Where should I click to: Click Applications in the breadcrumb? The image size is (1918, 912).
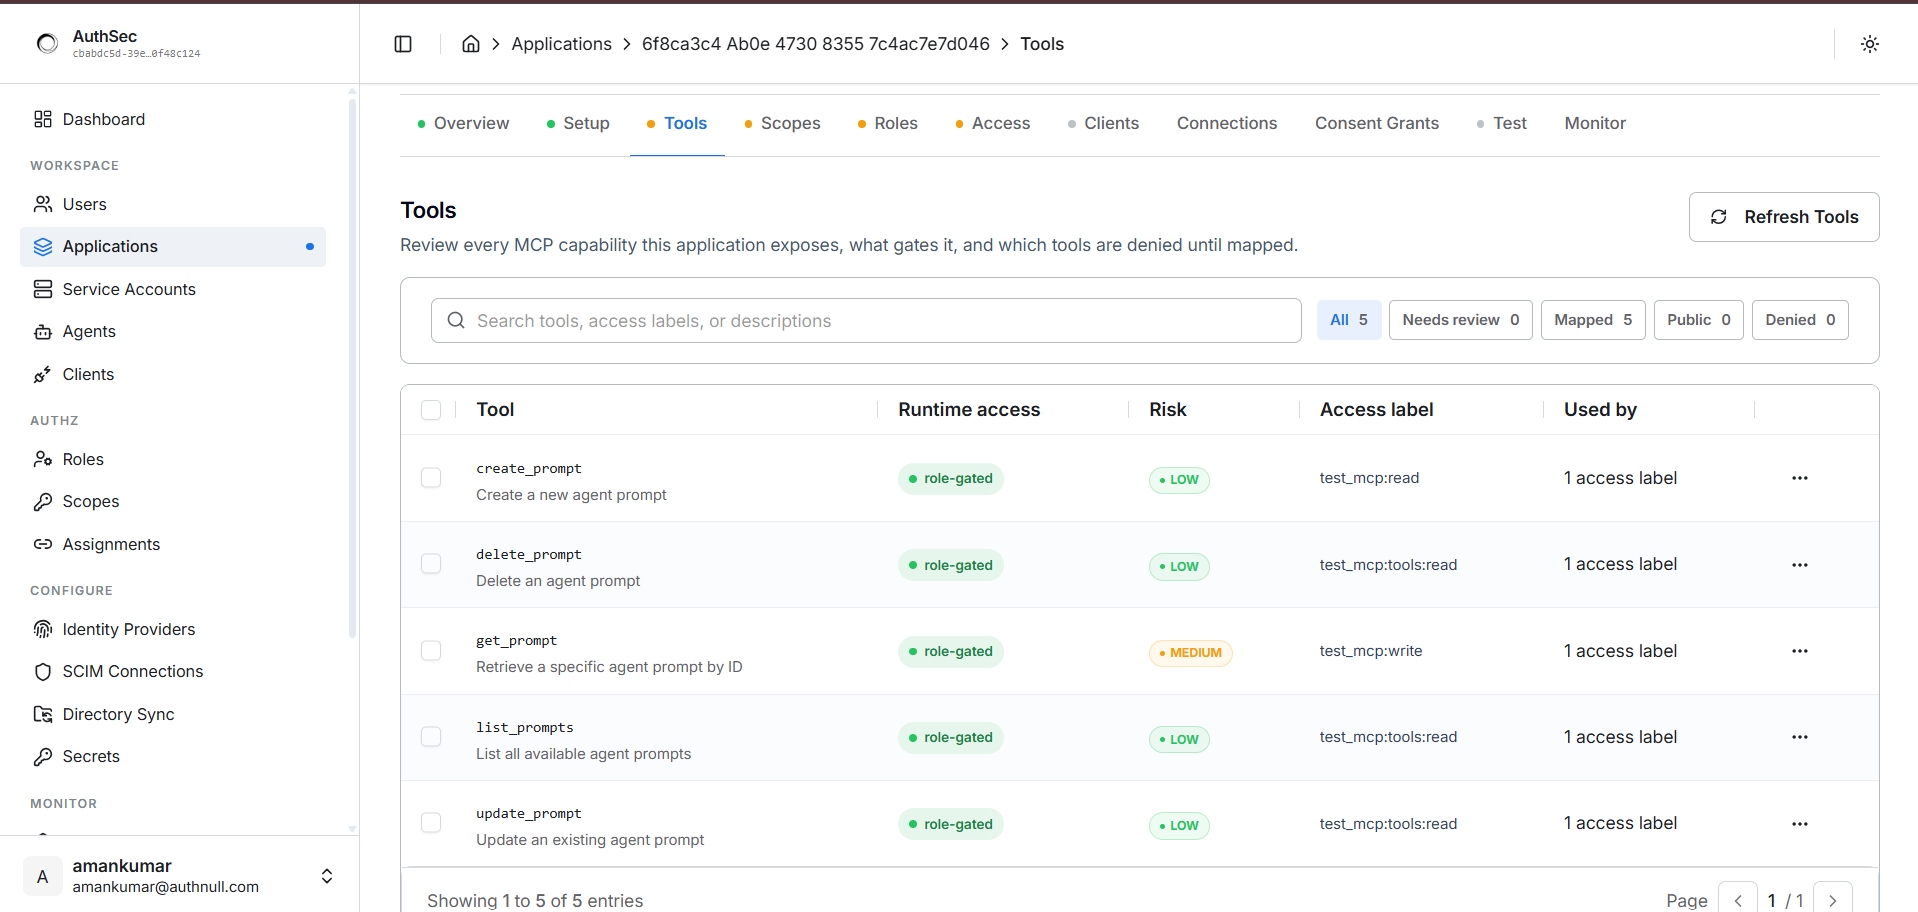tap(561, 44)
